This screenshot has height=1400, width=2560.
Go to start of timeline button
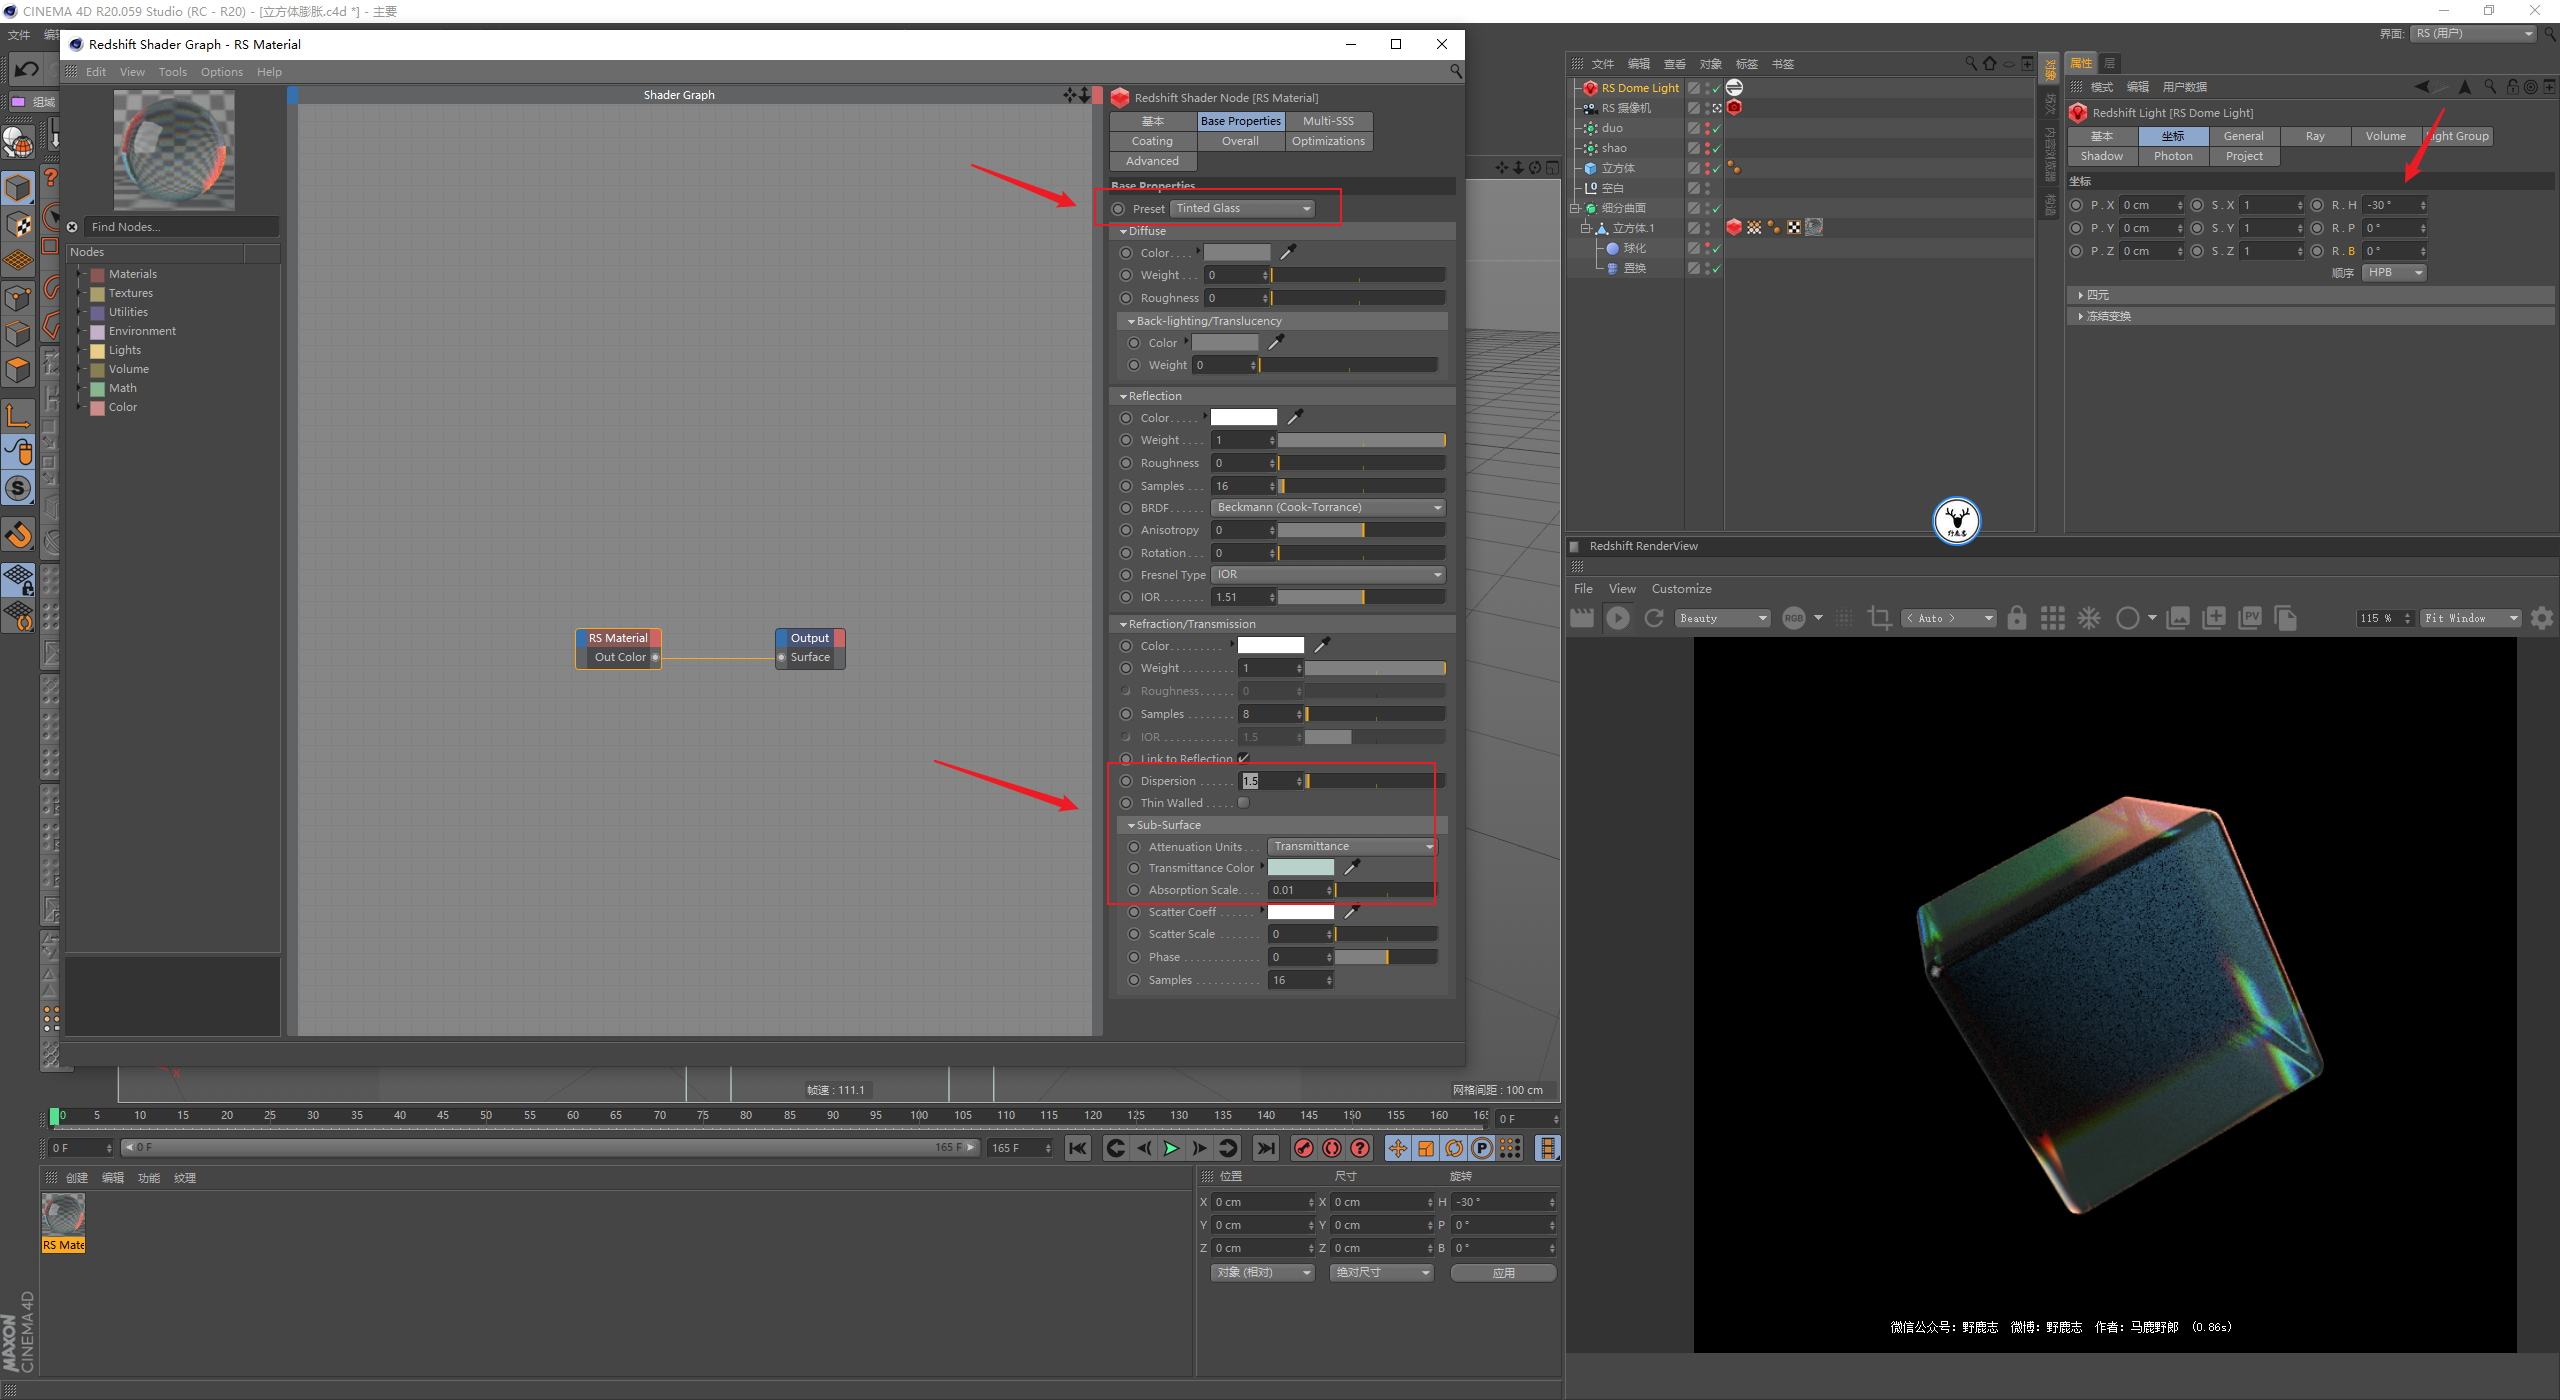(1077, 1148)
